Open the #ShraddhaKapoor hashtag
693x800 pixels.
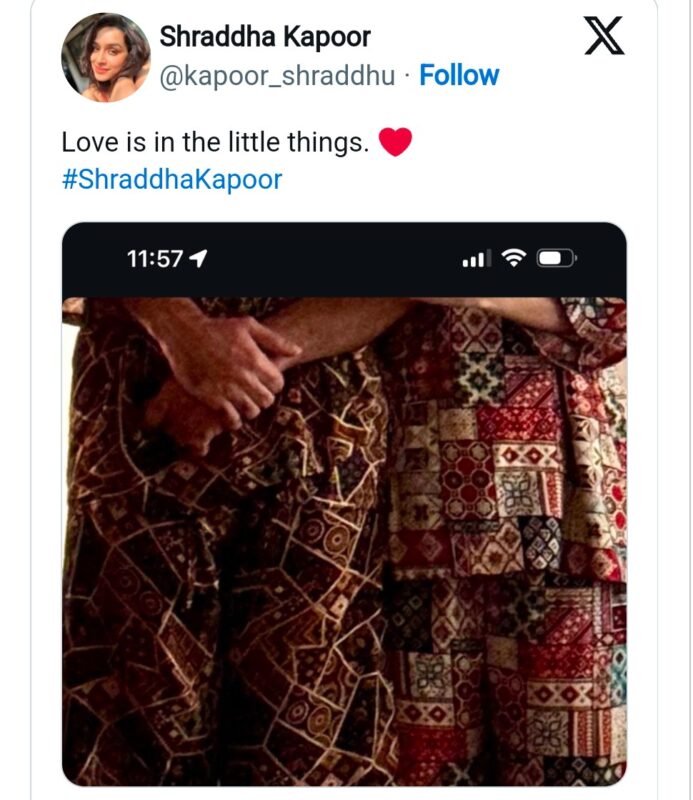[171, 180]
